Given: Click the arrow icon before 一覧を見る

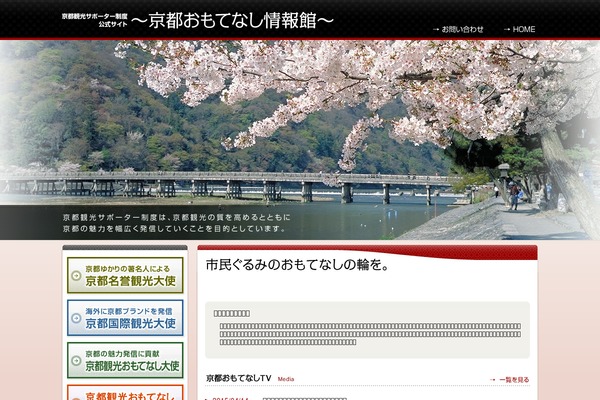Looking at the screenshot, I should click(x=492, y=380).
